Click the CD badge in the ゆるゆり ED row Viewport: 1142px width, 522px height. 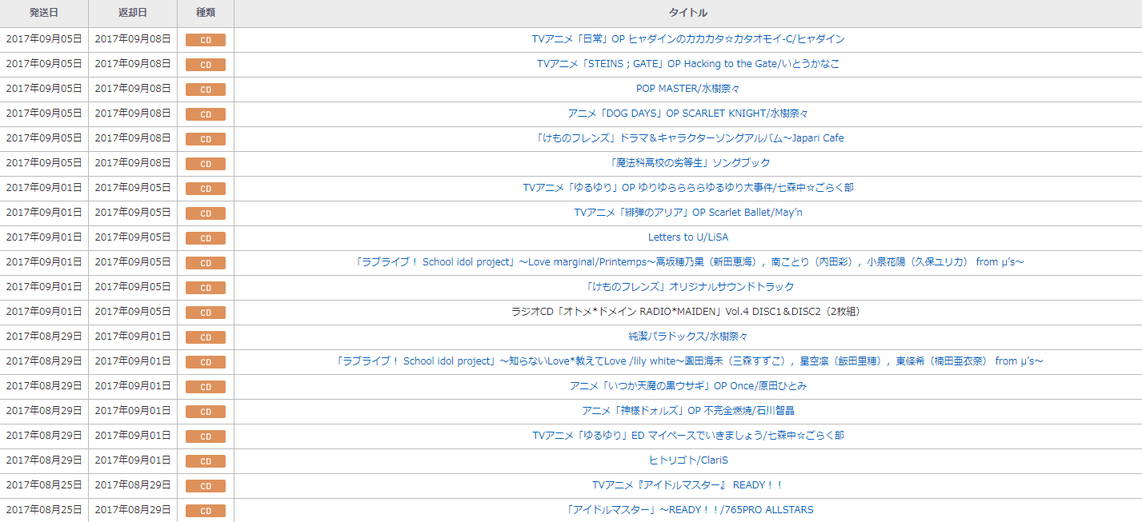pos(205,436)
